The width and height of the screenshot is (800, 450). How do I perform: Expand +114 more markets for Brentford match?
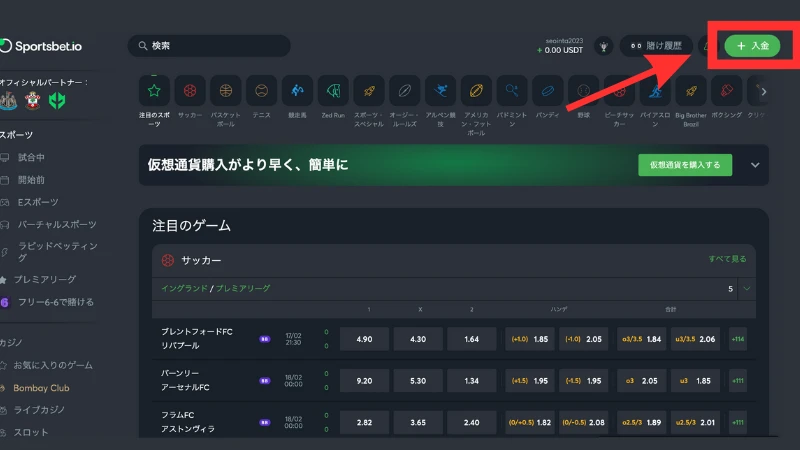(738, 339)
